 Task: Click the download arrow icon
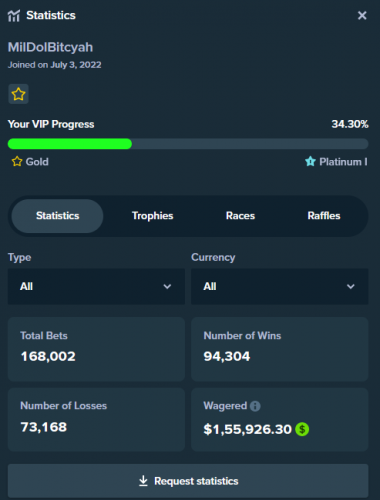click(143, 481)
